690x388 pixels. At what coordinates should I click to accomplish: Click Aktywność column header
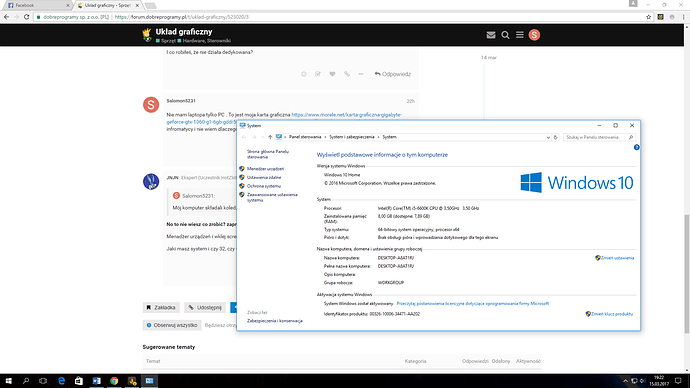(x=528, y=361)
